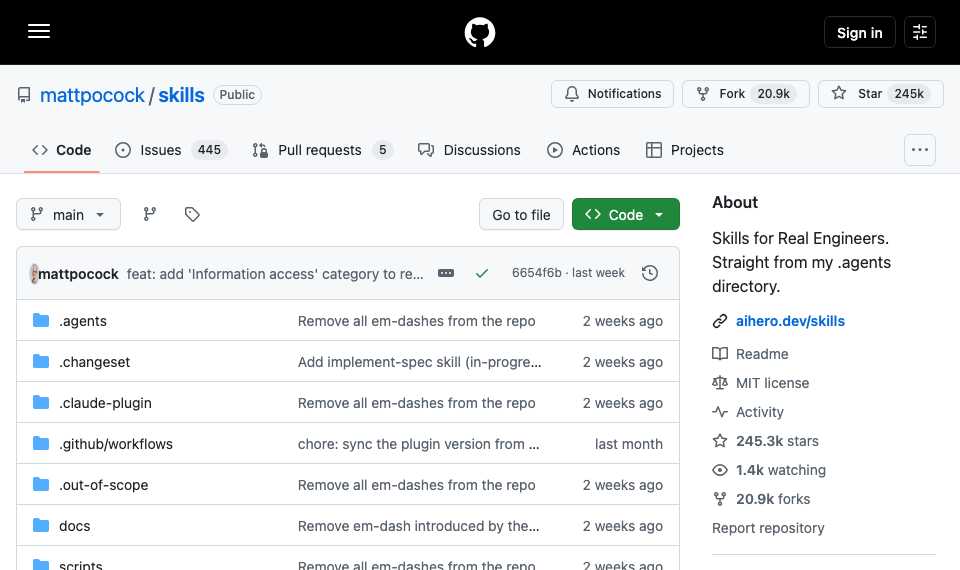Click the folder icon next to .github/workflows
Screen dimensions: 960x570
[x=41, y=443]
